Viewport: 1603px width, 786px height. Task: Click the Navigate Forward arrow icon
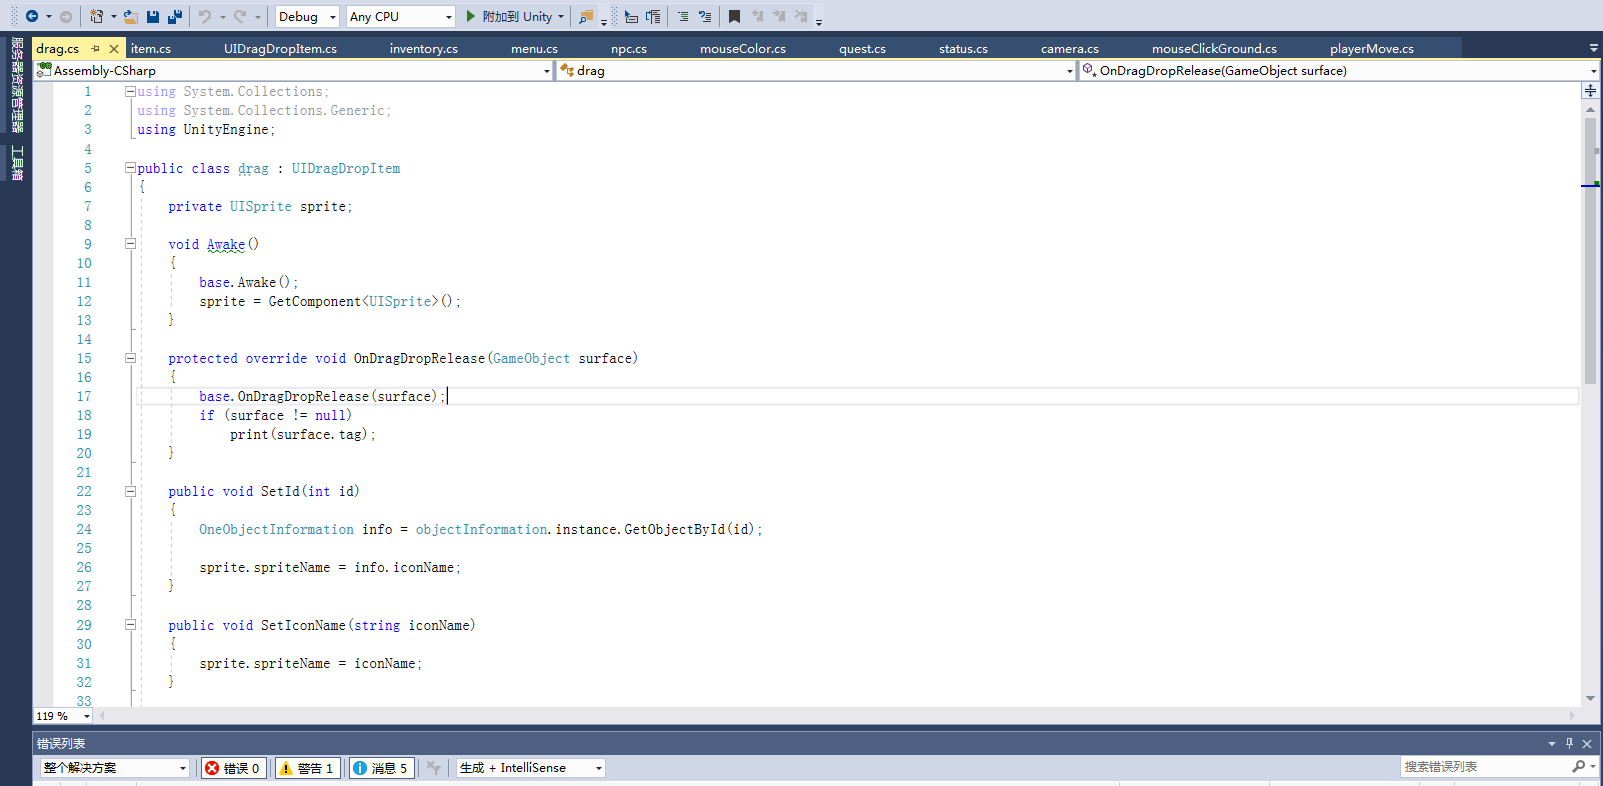(66, 16)
